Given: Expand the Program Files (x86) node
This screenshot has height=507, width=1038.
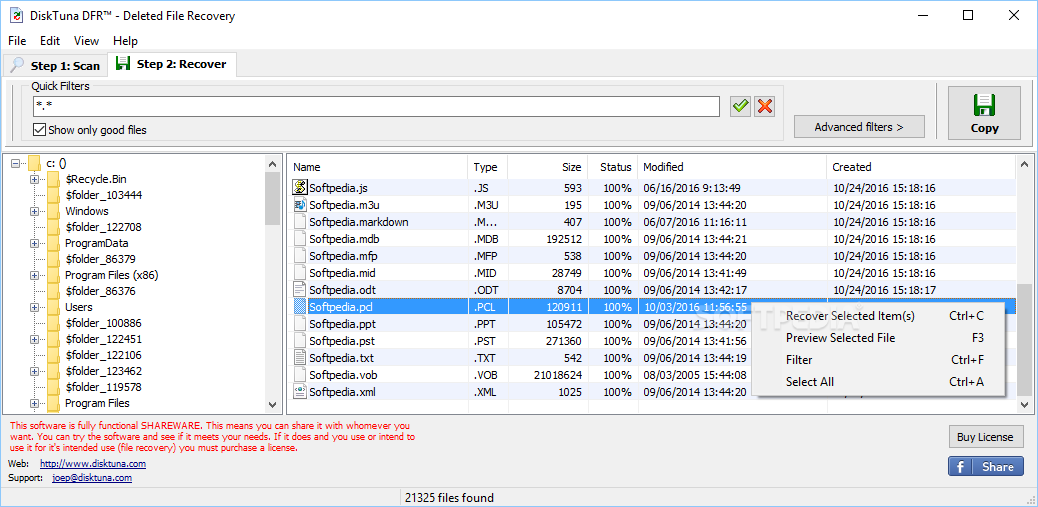Looking at the screenshot, I should pos(34,275).
